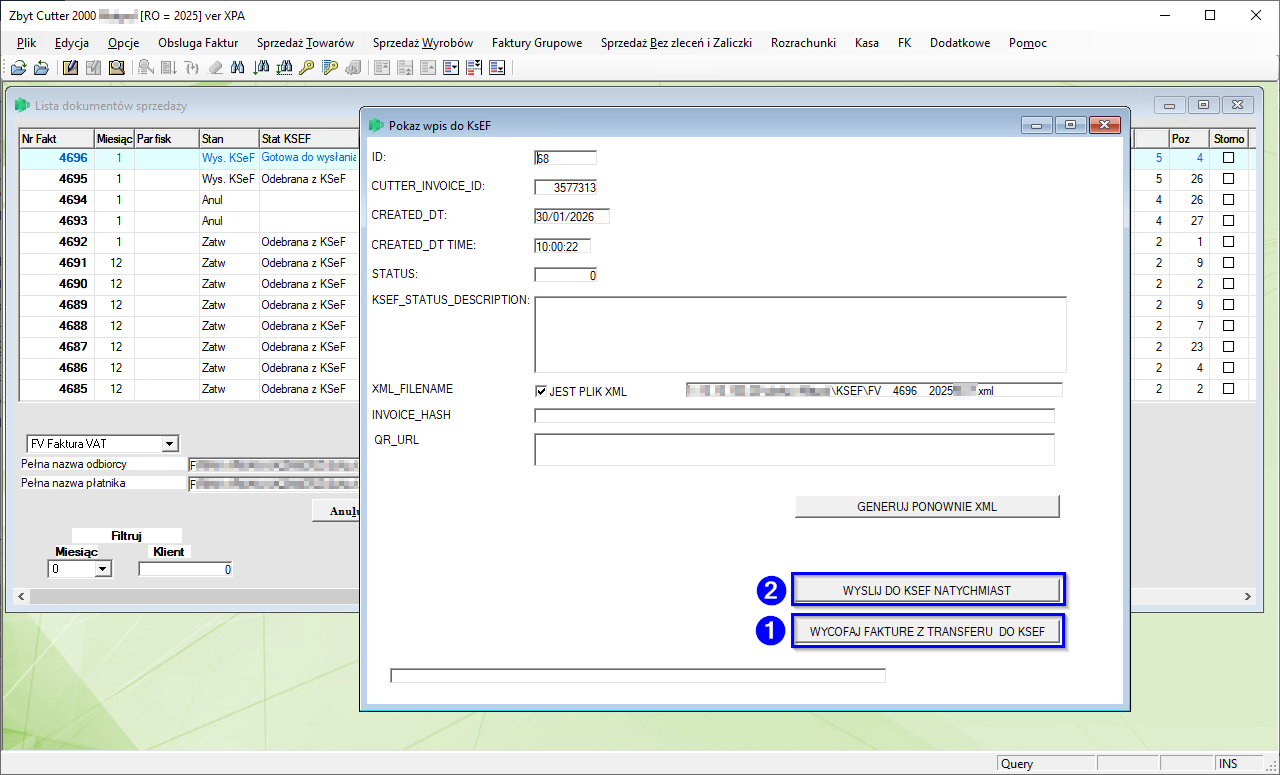Viewport: 1280px width, 775px height.
Task: Click the greyed eraser toolbar icon
Action: point(215,68)
